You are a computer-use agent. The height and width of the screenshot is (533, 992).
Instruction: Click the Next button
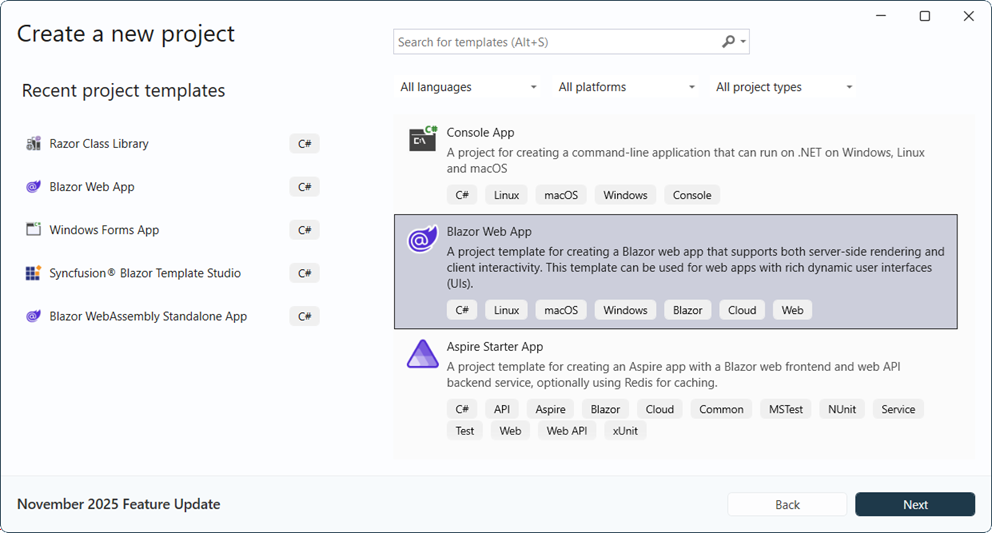915,505
